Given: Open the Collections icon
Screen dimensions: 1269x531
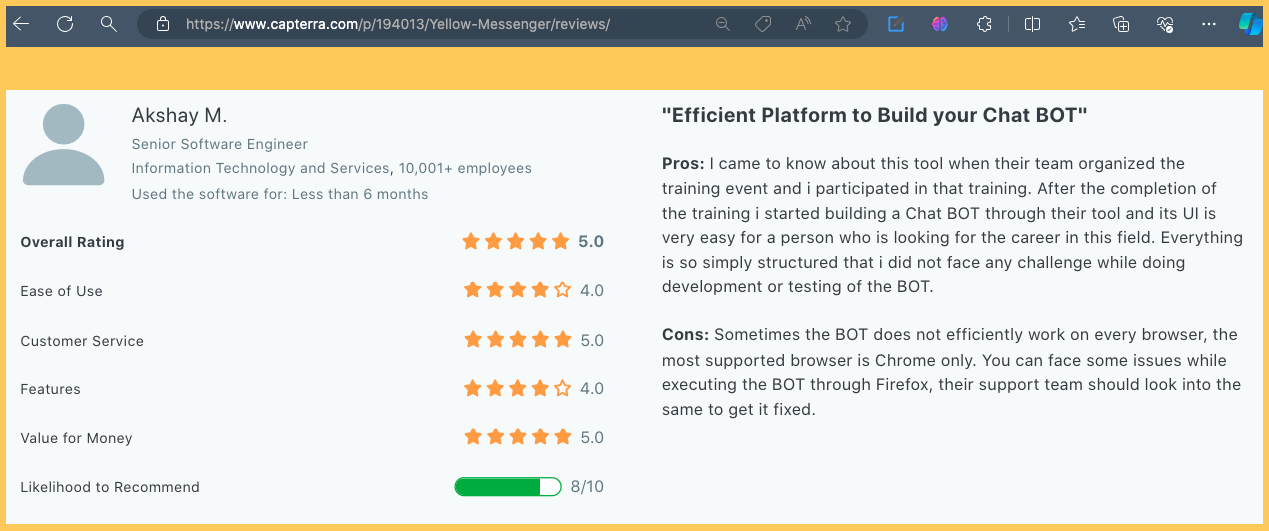Looking at the screenshot, I should pos(1121,24).
